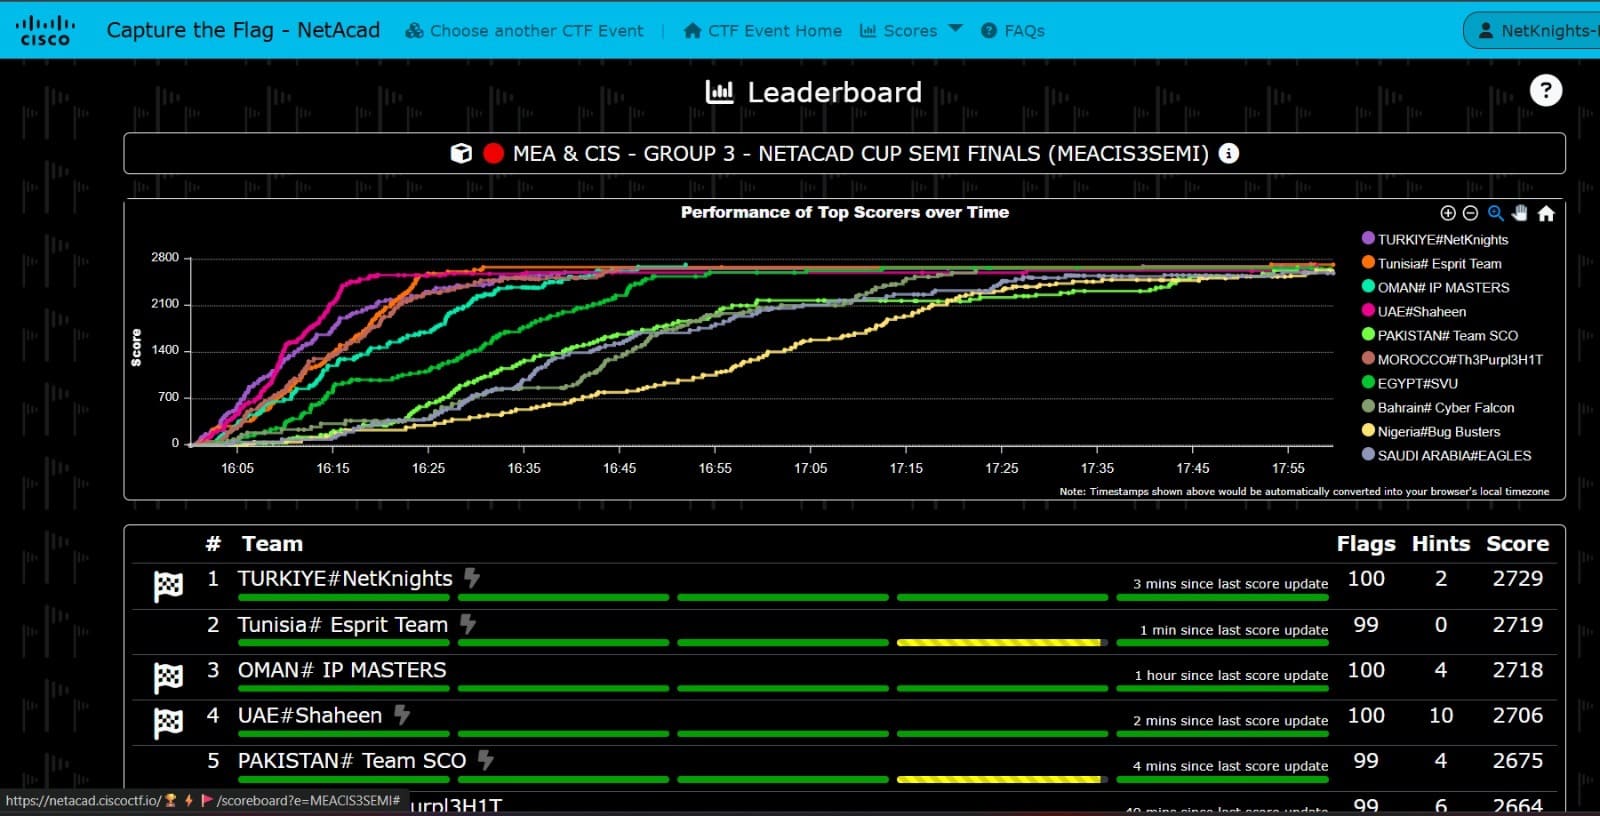Open the MEA & CIS Group 3 event bar
This screenshot has width=1600, height=816.
pos(844,154)
